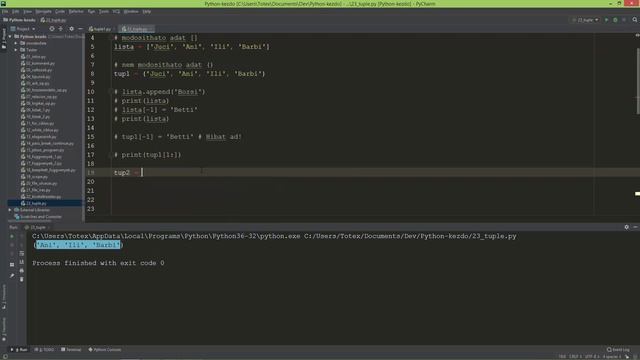Hide the Project panel with minus icon

(80, 29)
